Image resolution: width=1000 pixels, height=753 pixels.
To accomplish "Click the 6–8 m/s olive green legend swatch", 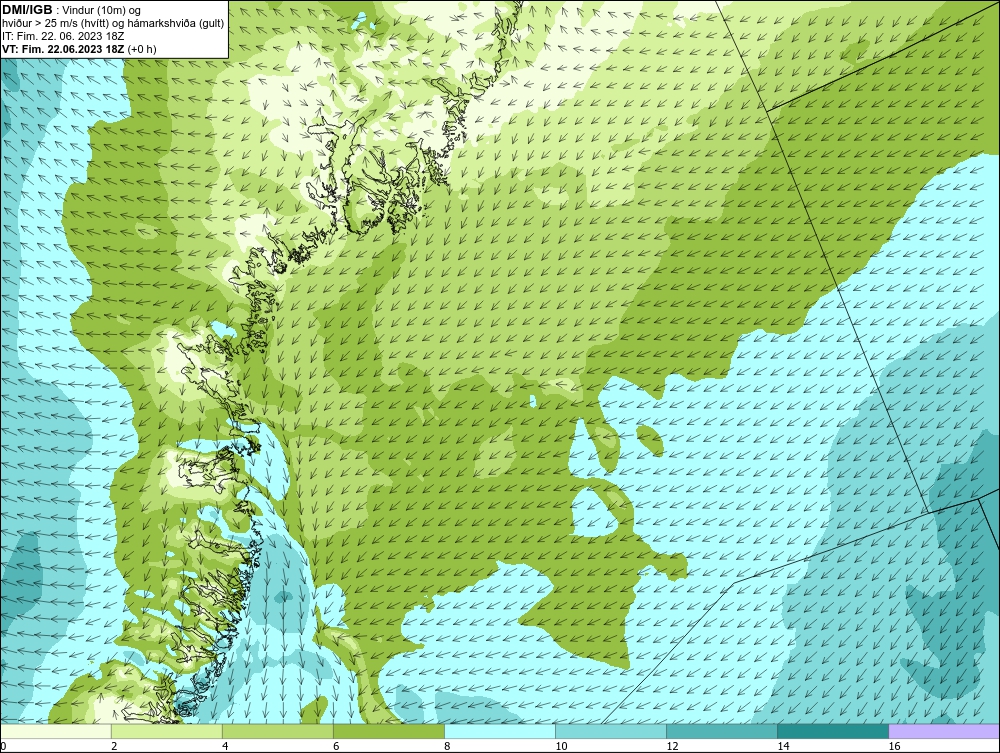I will [389, 731].
